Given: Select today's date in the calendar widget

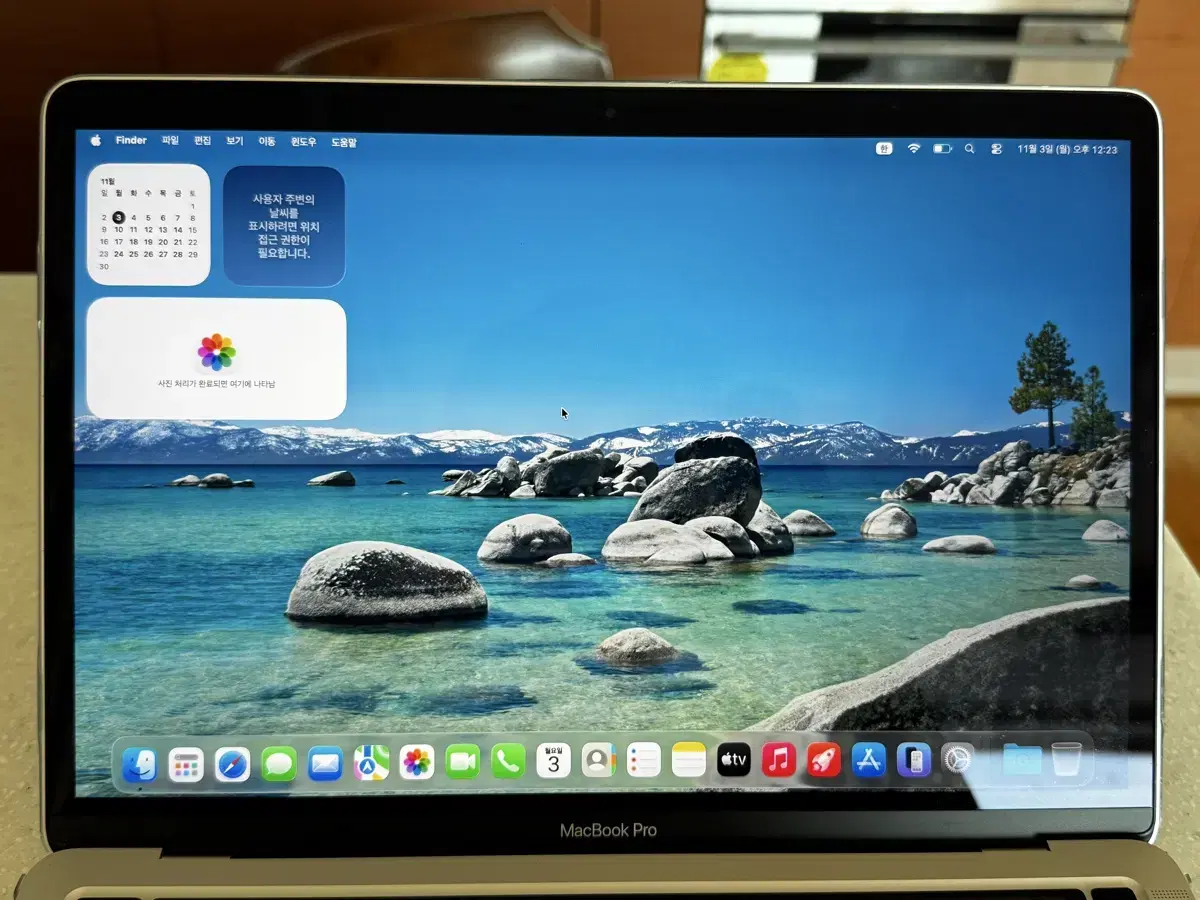Looking at the screenshot, I should (x=119, y=217).
